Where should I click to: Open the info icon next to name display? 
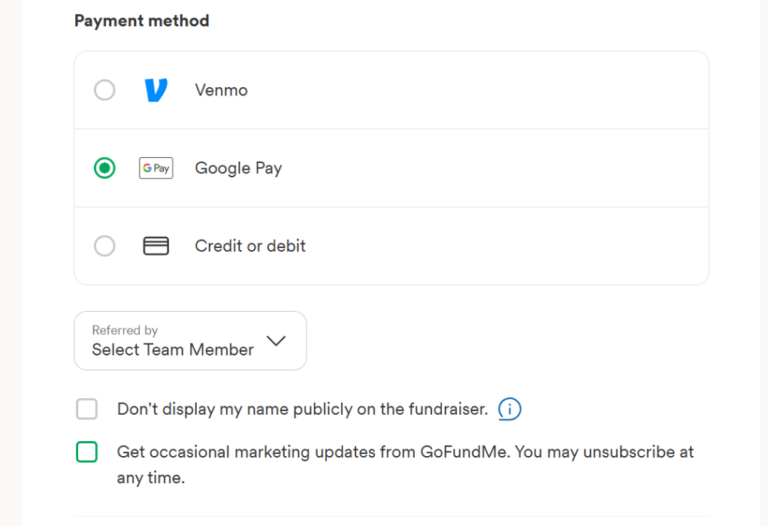click(509, 409)
